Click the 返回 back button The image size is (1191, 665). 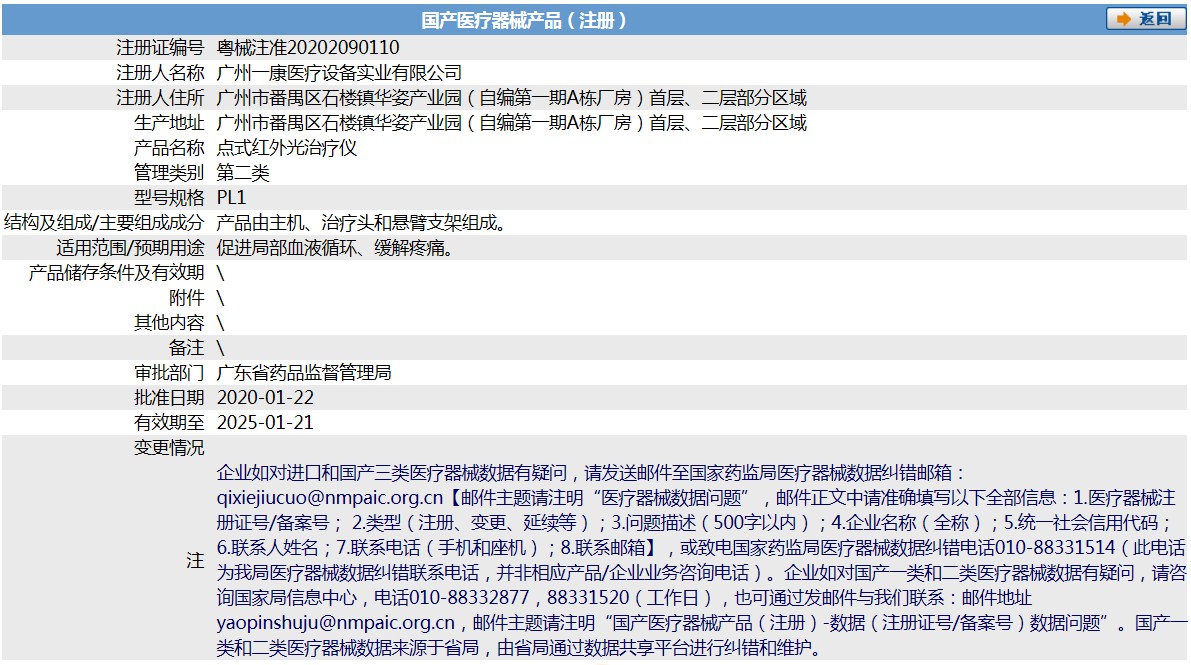(1145, 19)
